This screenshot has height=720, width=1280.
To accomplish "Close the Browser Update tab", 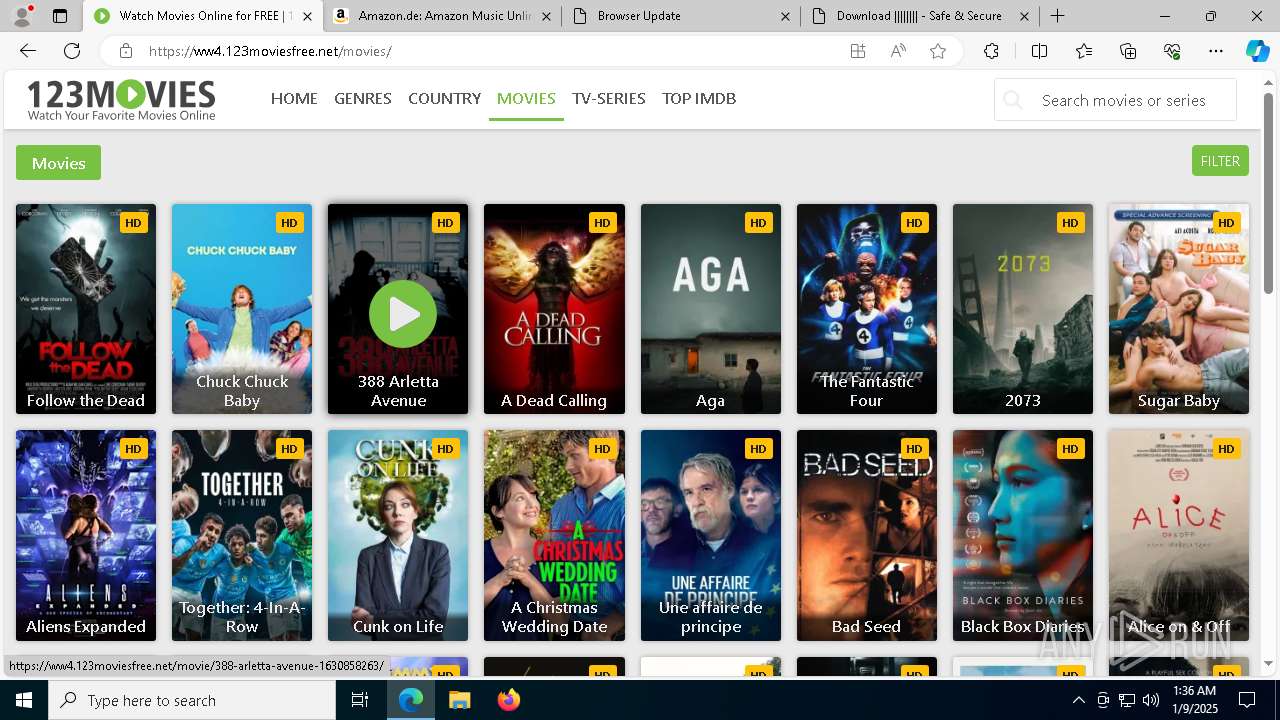I will 785,16.
